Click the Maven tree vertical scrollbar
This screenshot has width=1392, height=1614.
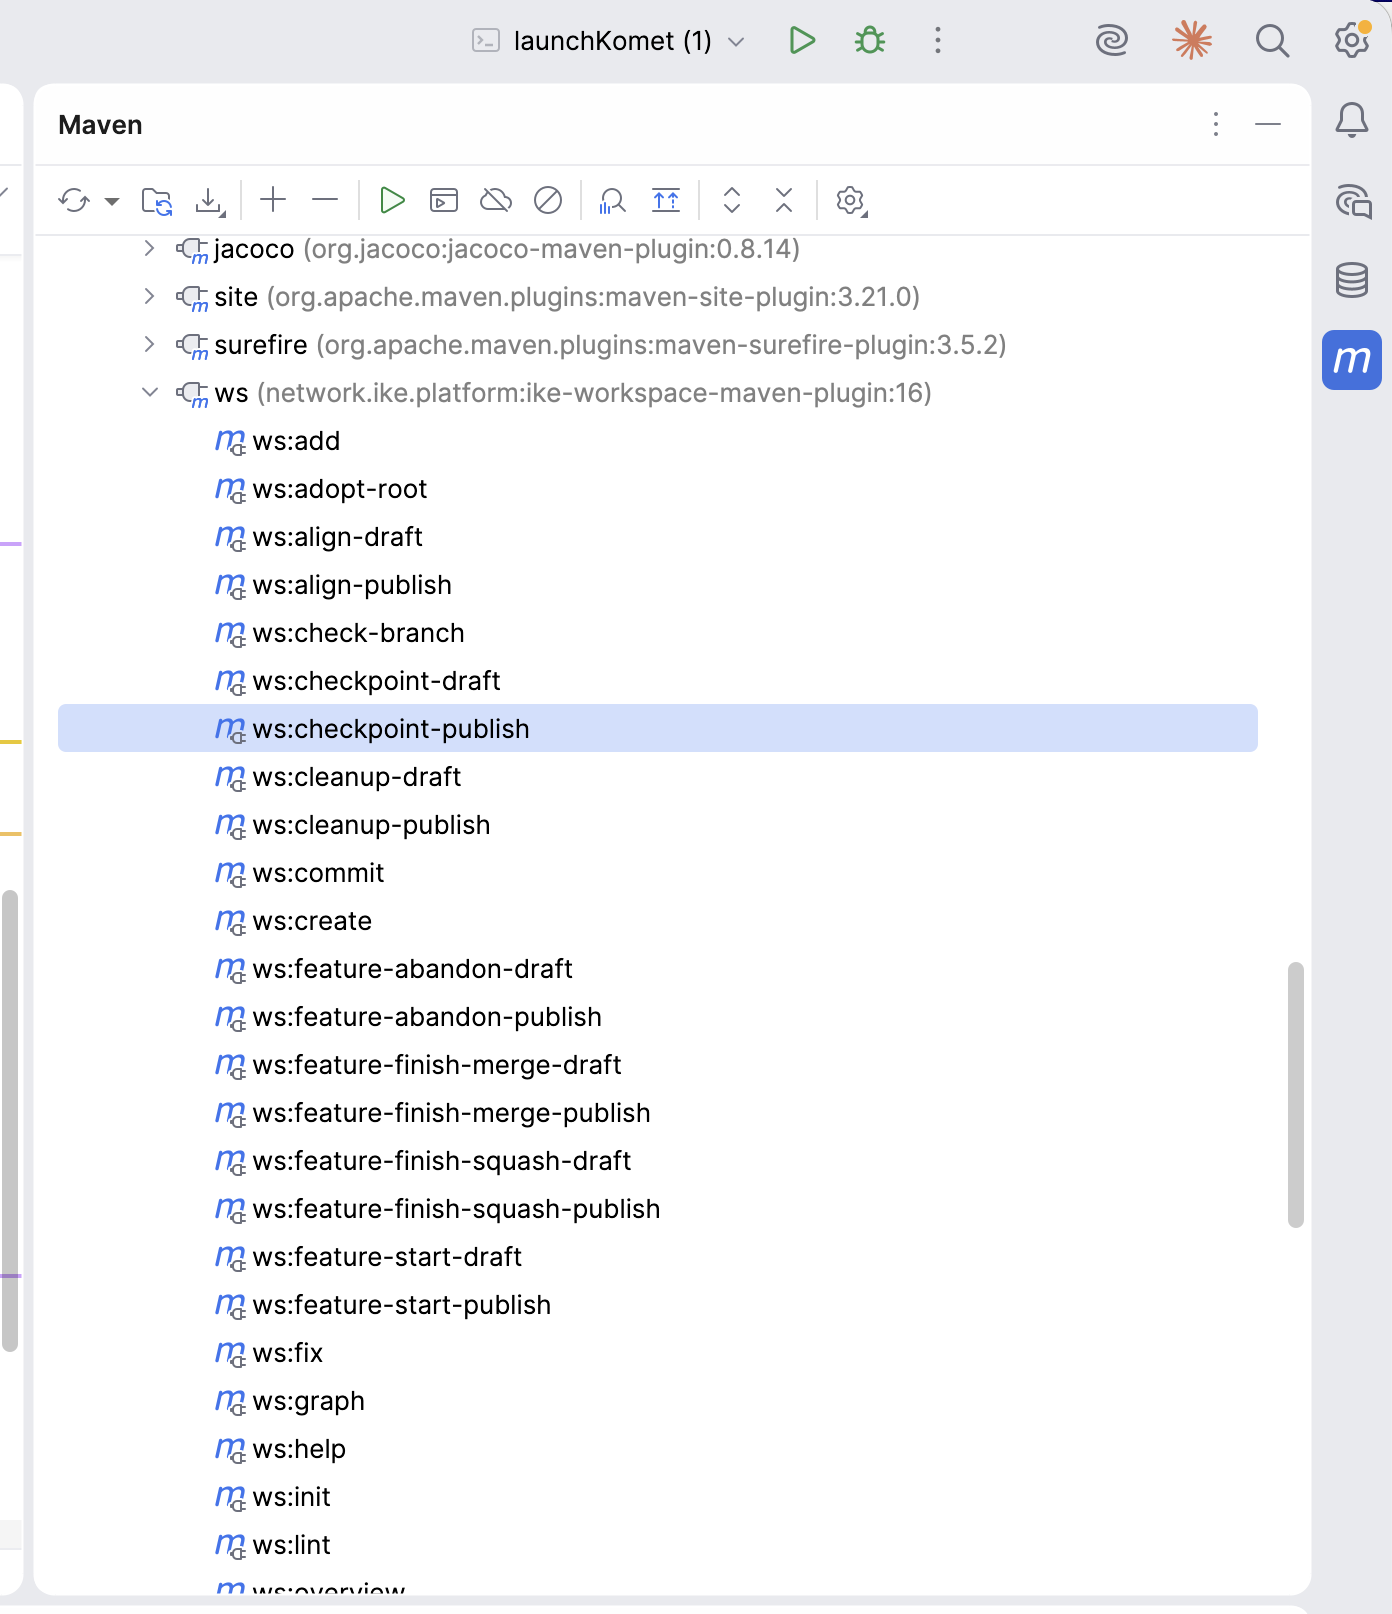click(x=1296, y=1095)
